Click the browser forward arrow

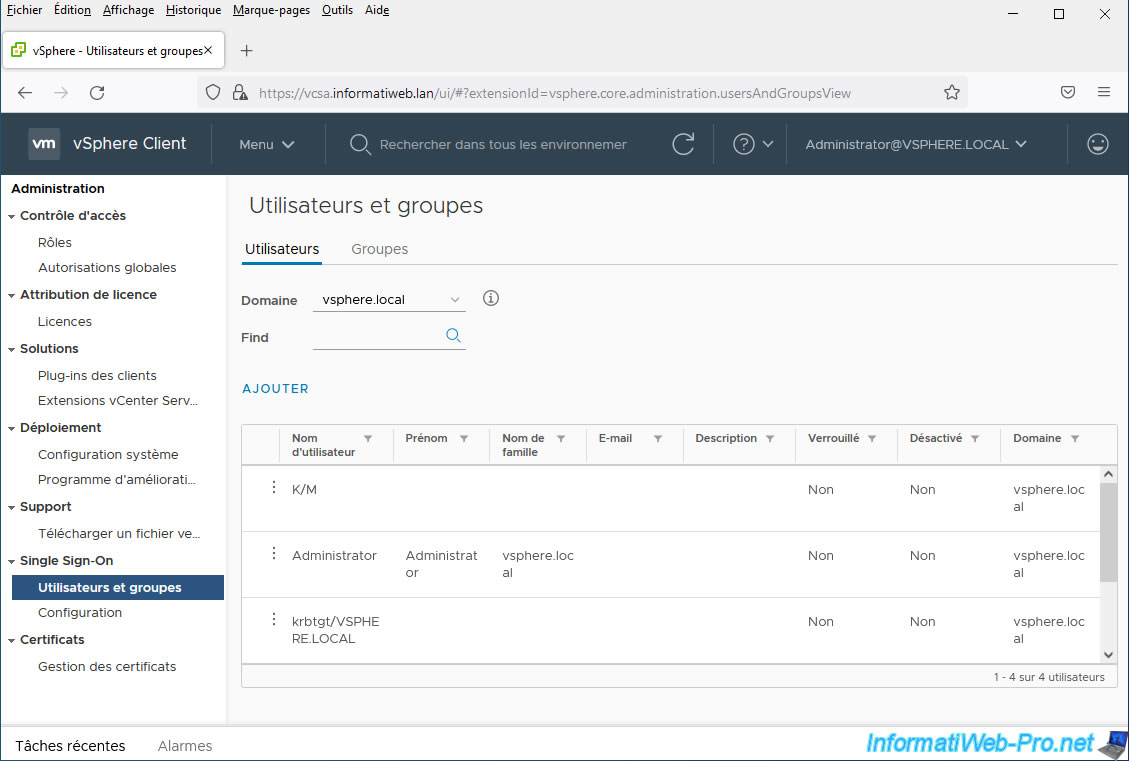coord(61,93)
